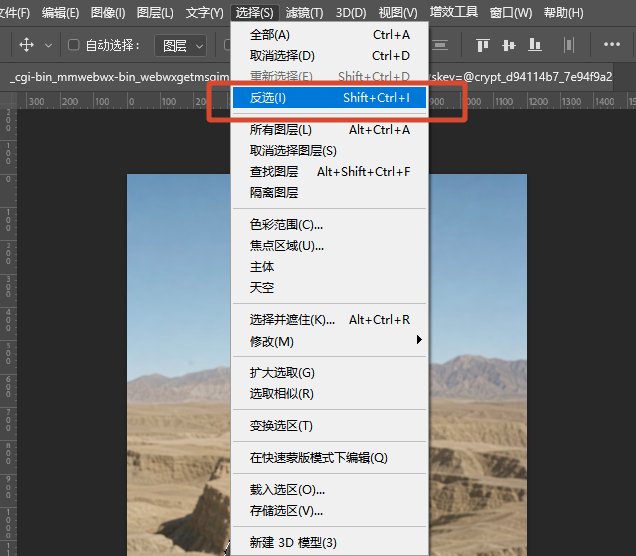
Task: Choose 扩大选取(G) menu entry
Action: [x=329, y=373]
